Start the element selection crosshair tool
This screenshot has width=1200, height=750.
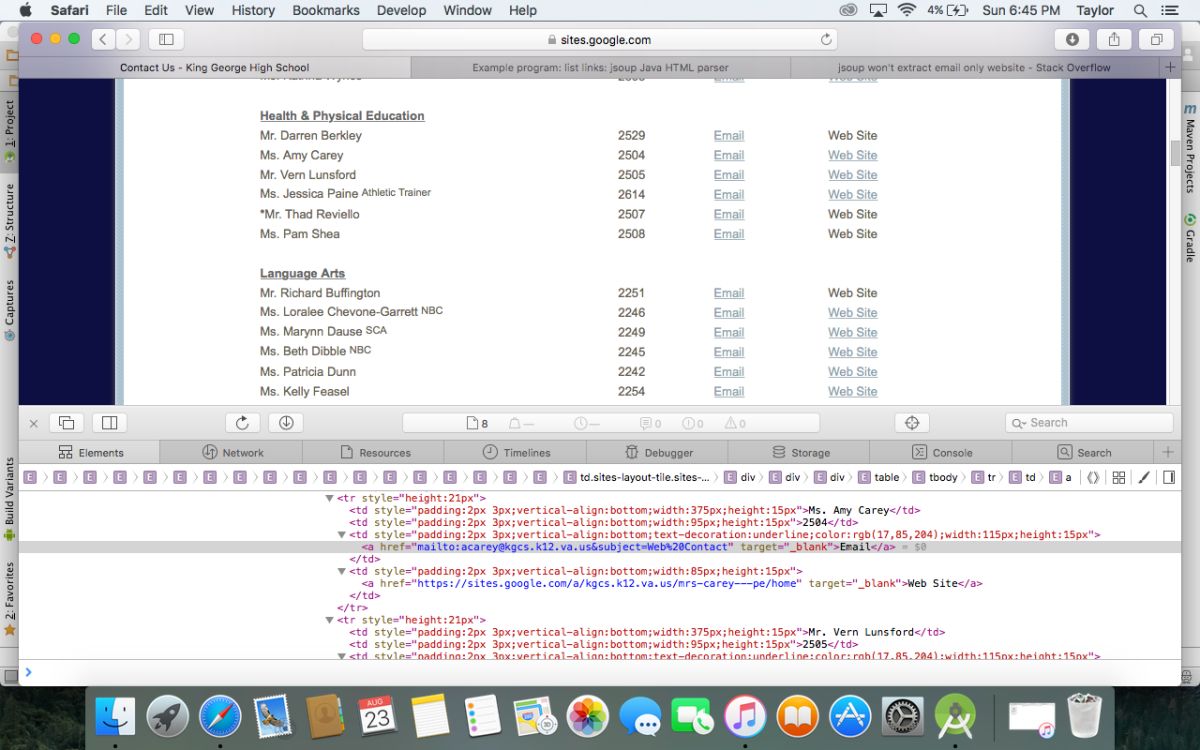point(911,423)
